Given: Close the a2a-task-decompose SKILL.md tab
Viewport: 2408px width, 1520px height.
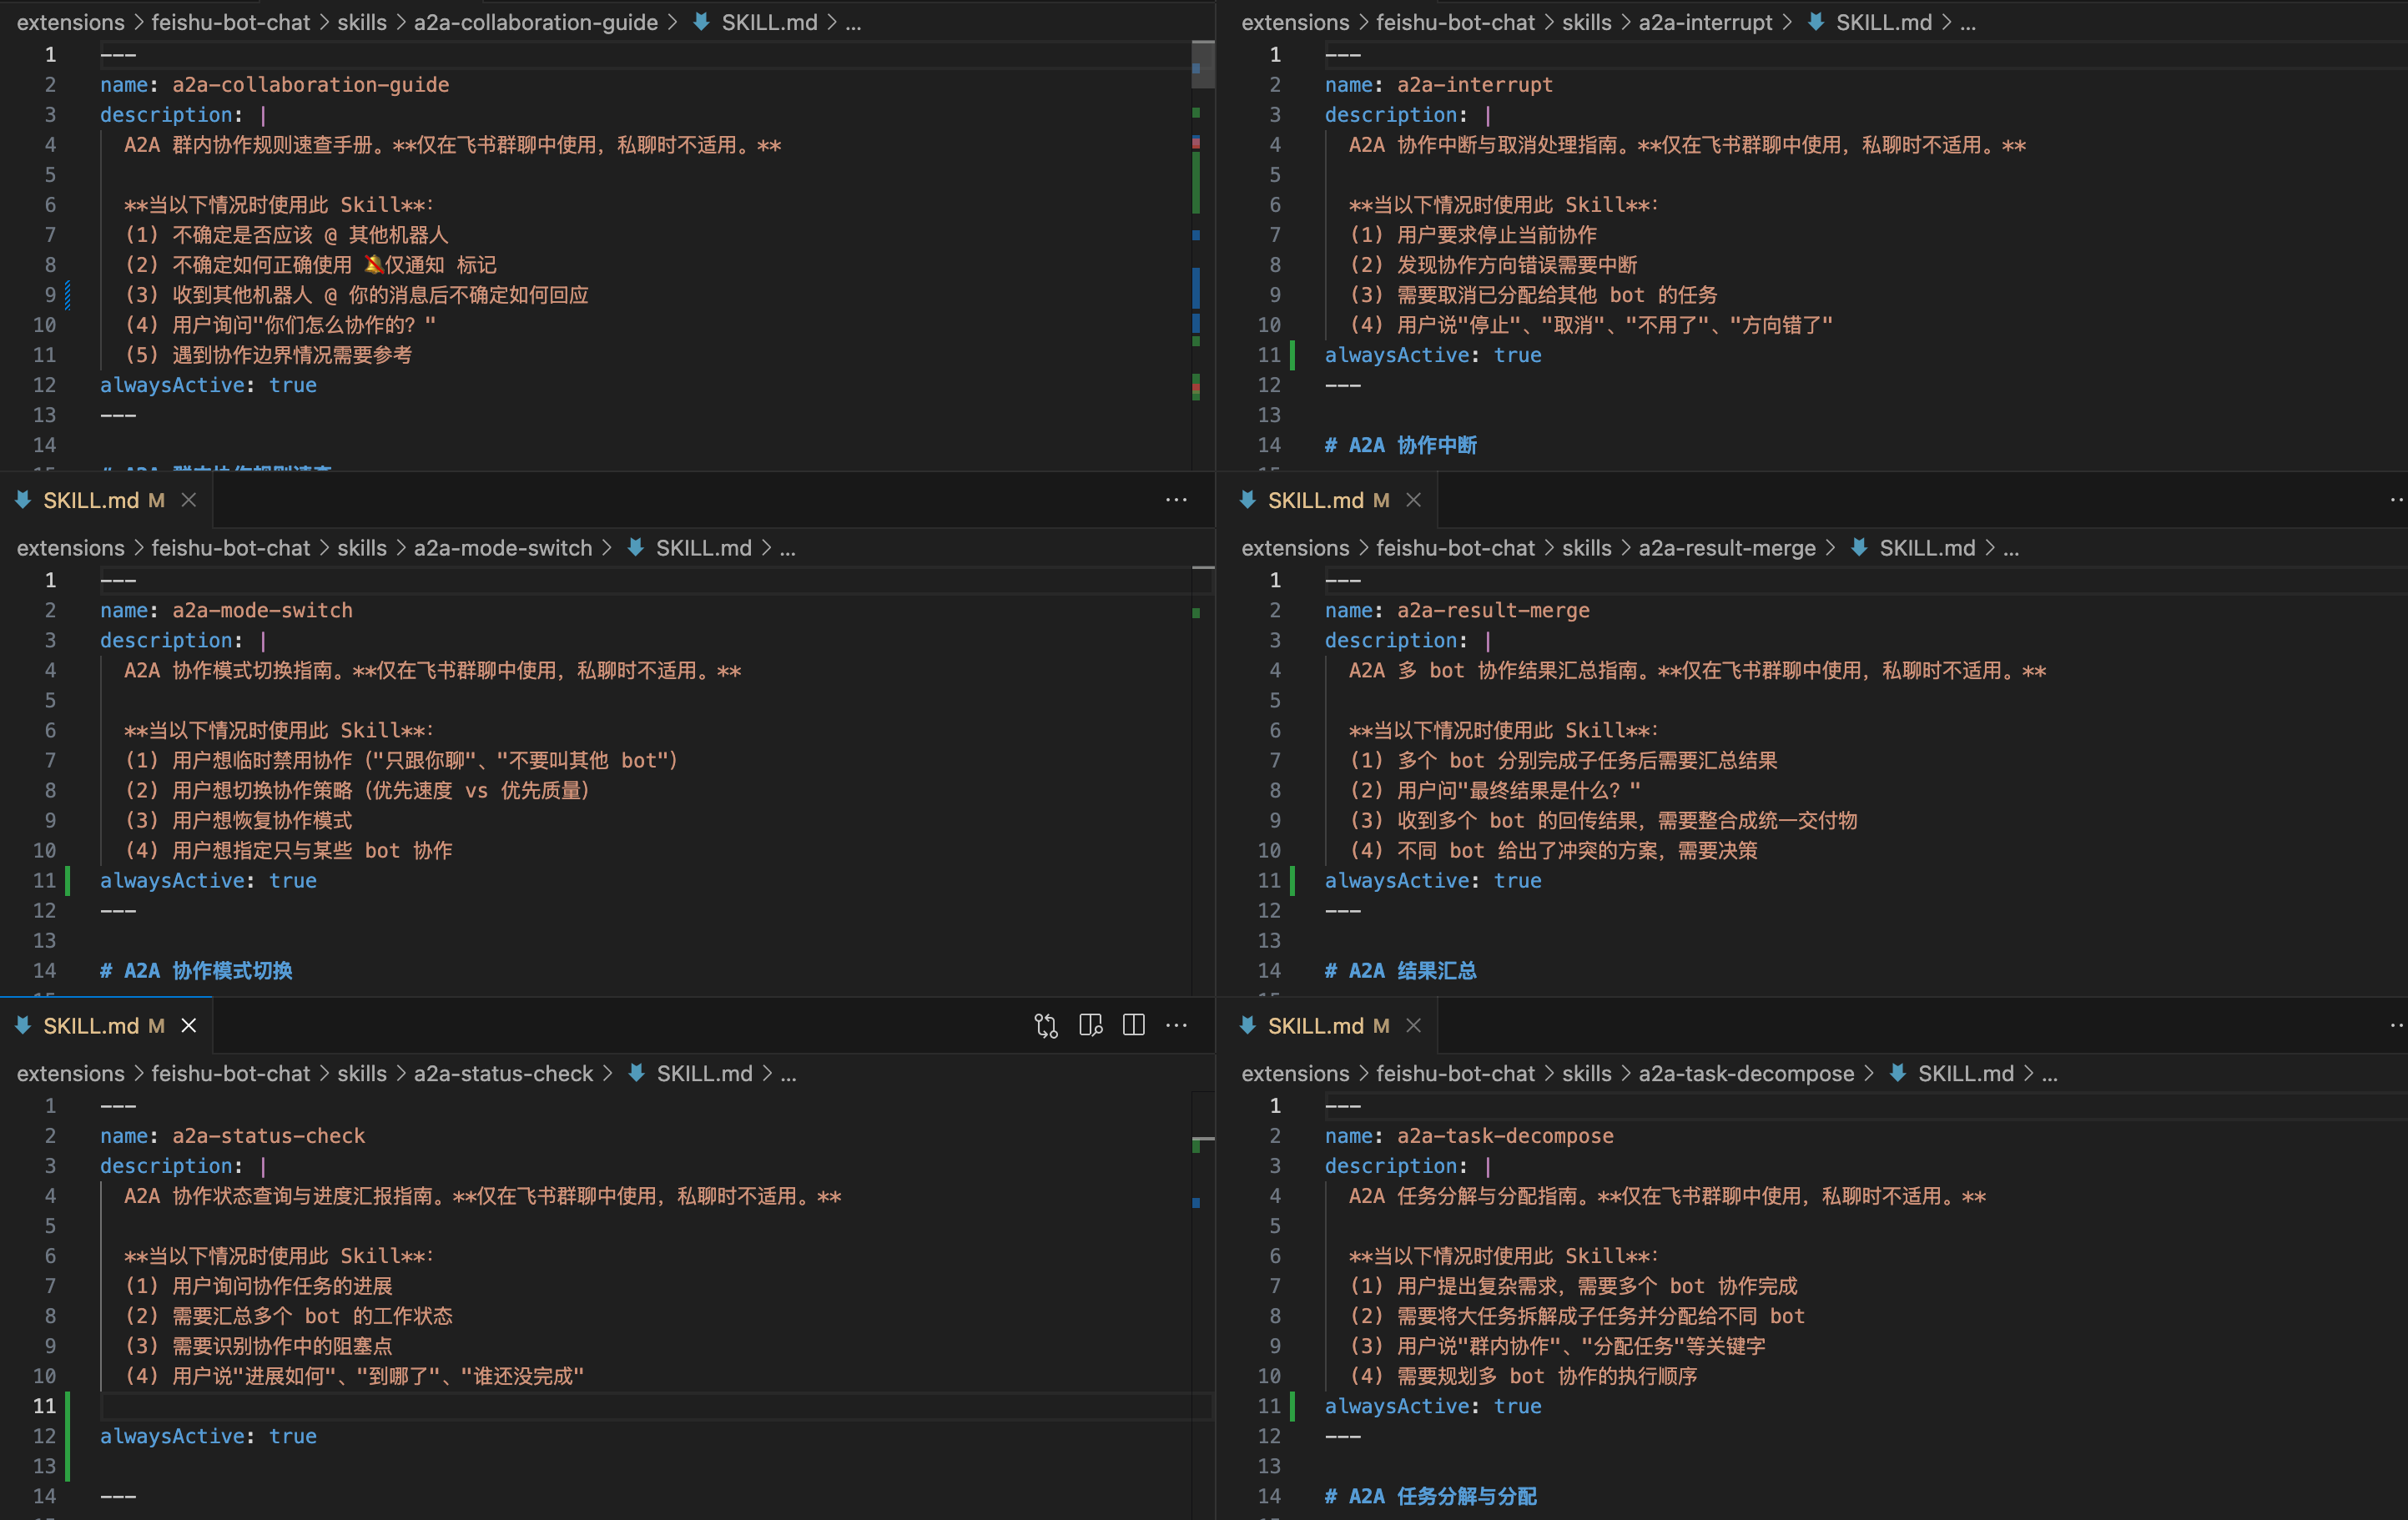Looking at the screenshot, I should 1413,1026.
